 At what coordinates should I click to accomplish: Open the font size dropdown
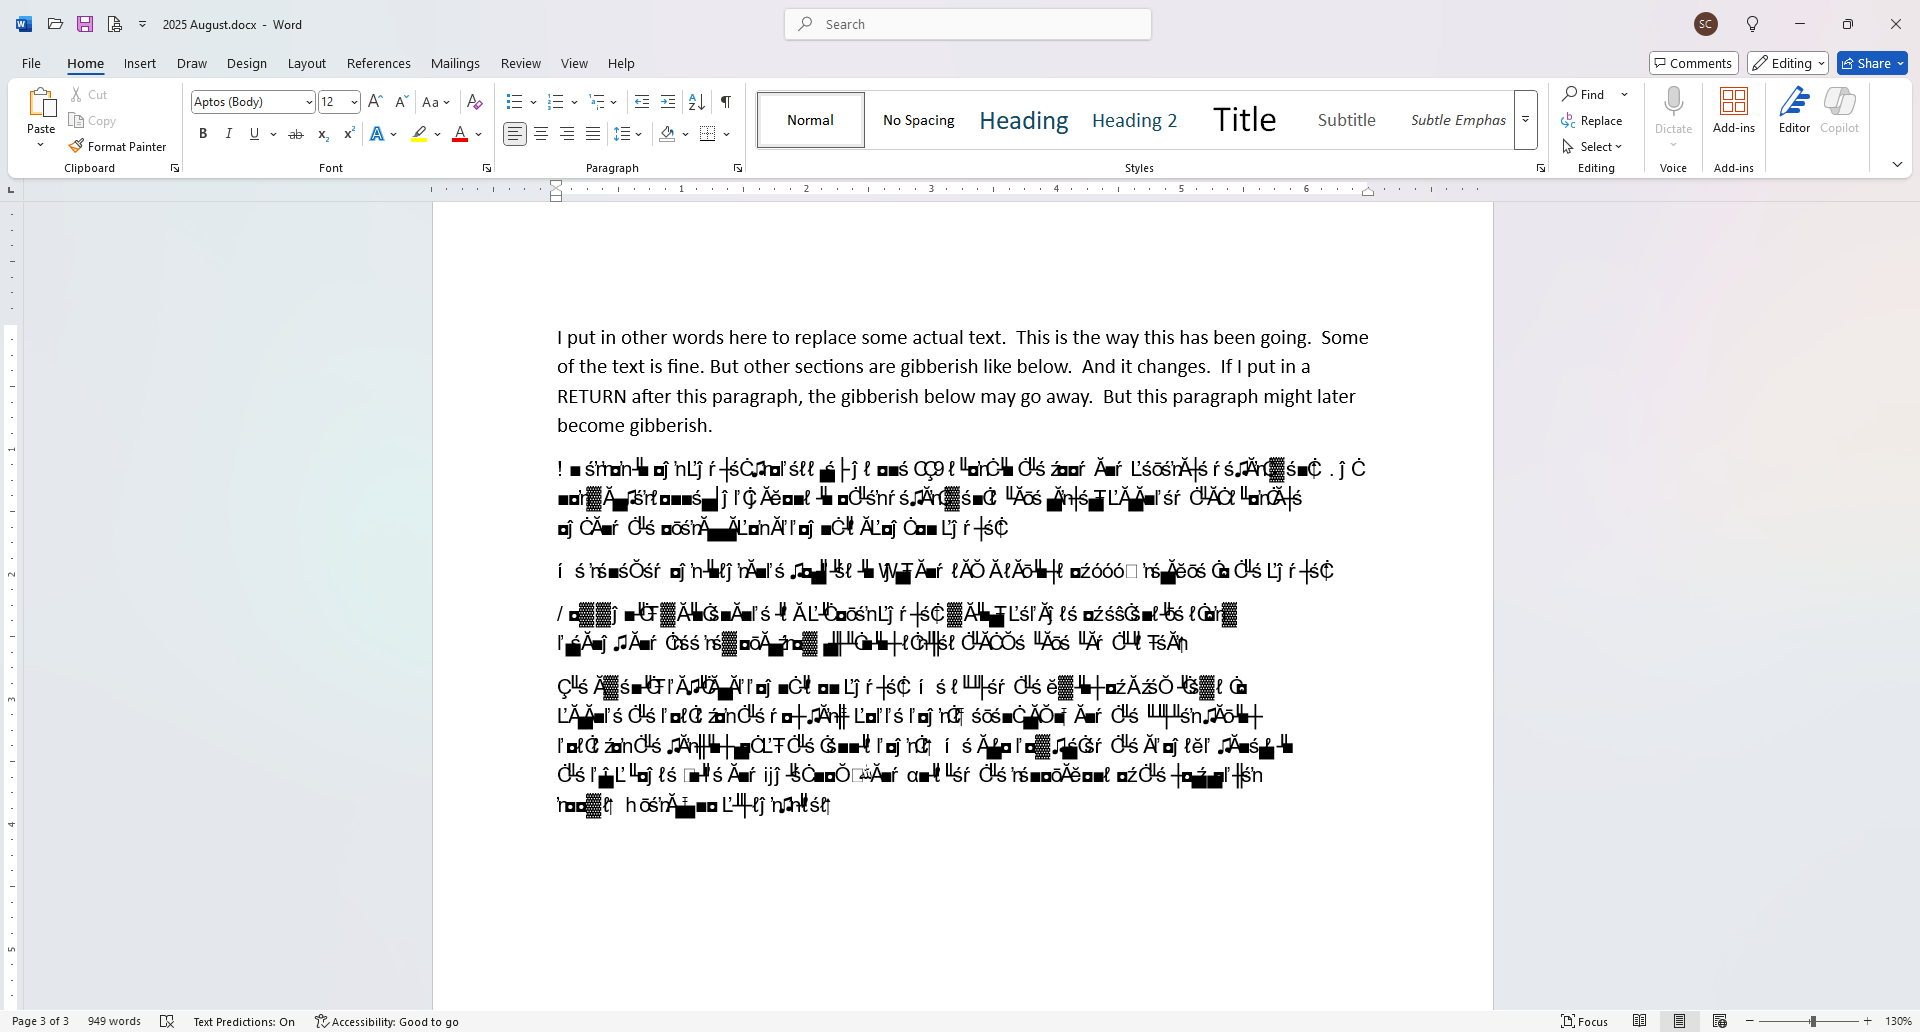353,101
